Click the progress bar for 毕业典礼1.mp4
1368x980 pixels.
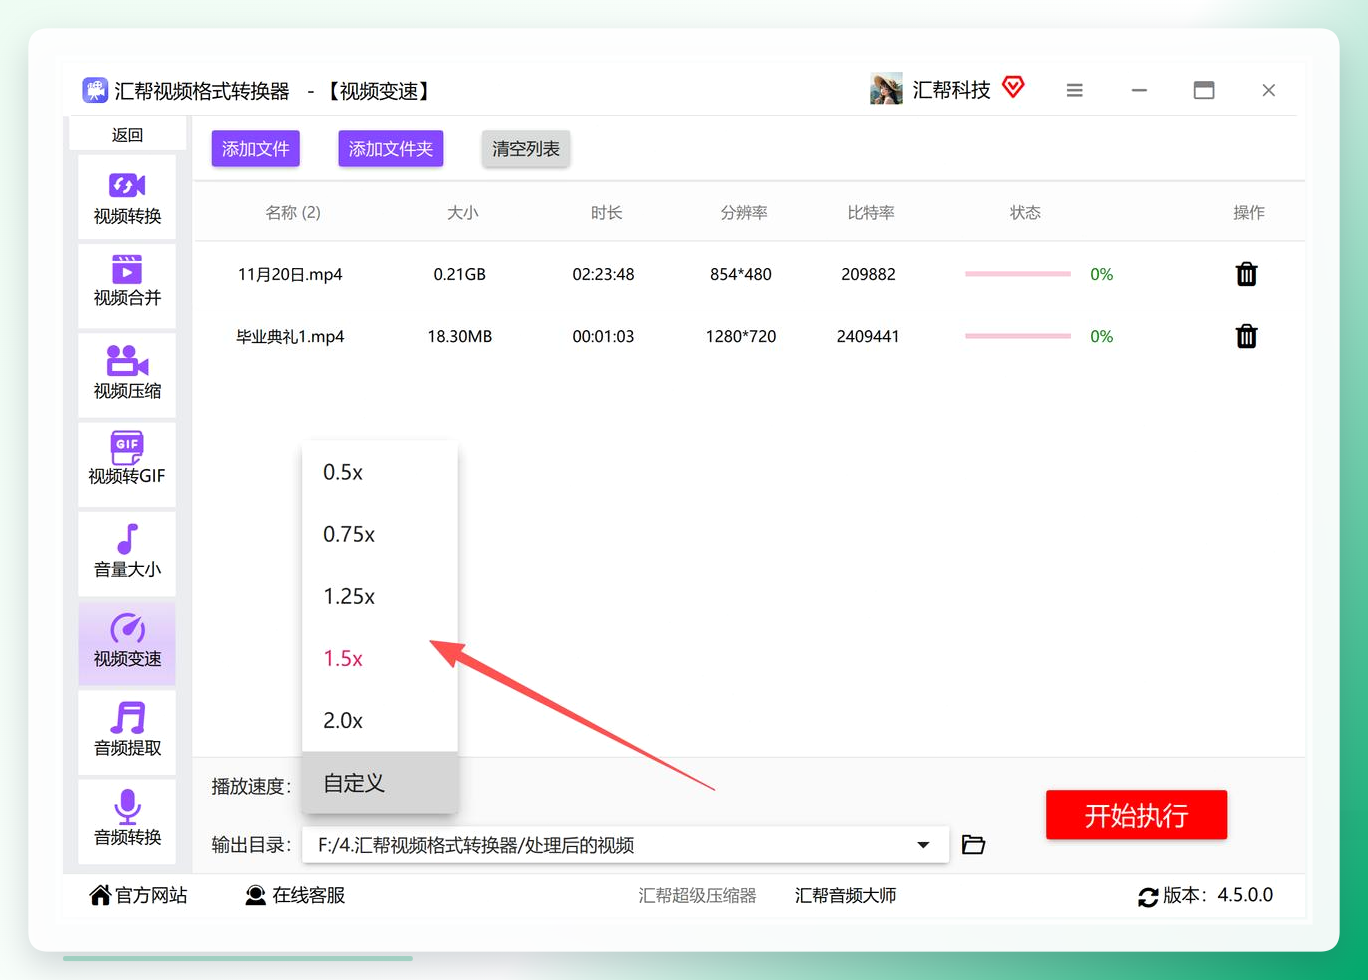tap(1018, 336)
